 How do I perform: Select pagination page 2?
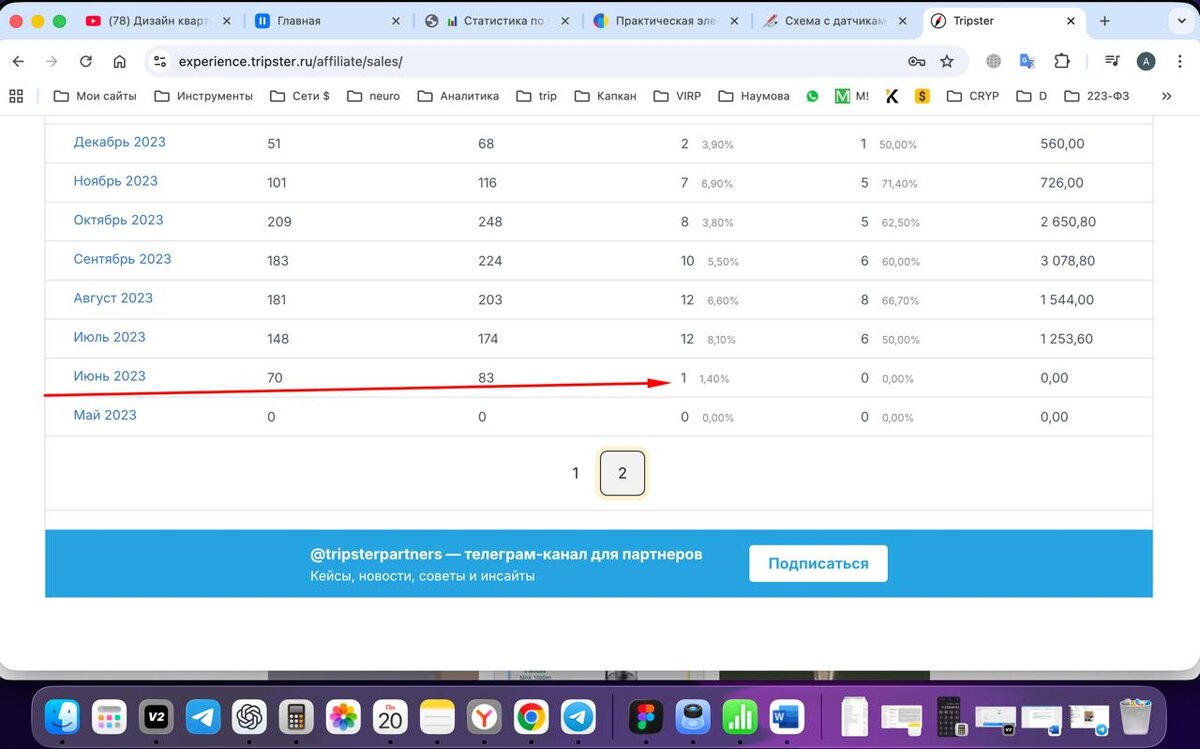[622, 473]
